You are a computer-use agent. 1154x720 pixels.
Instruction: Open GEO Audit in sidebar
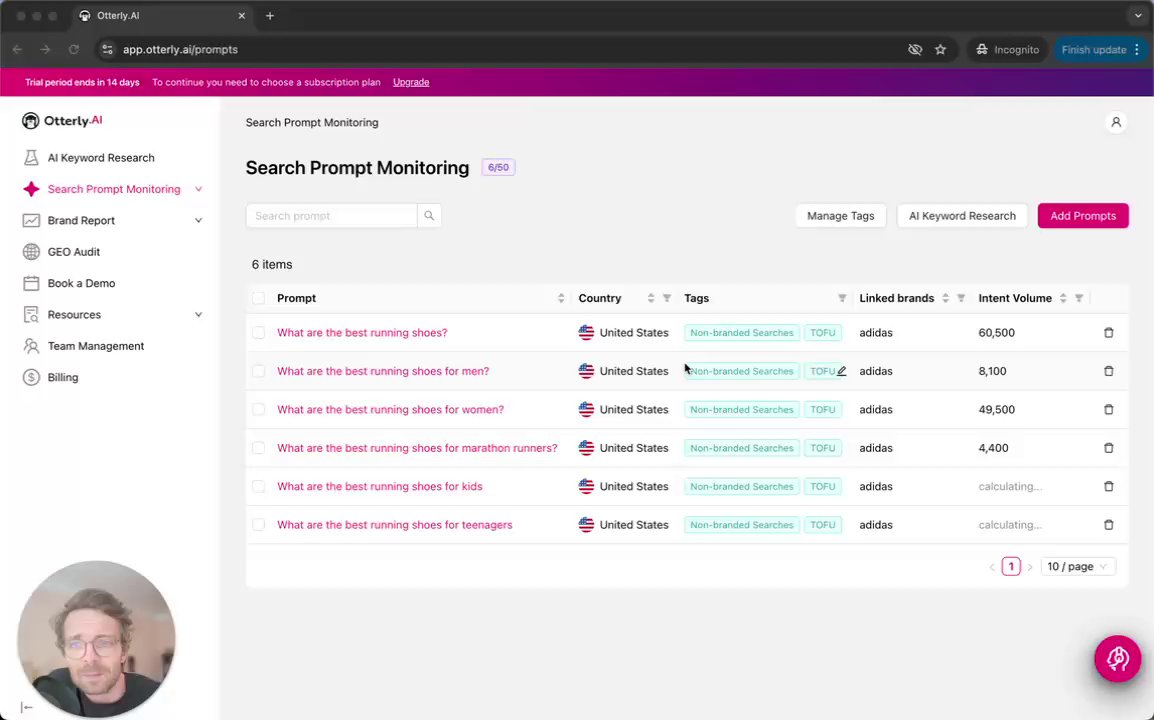(74, 252)
